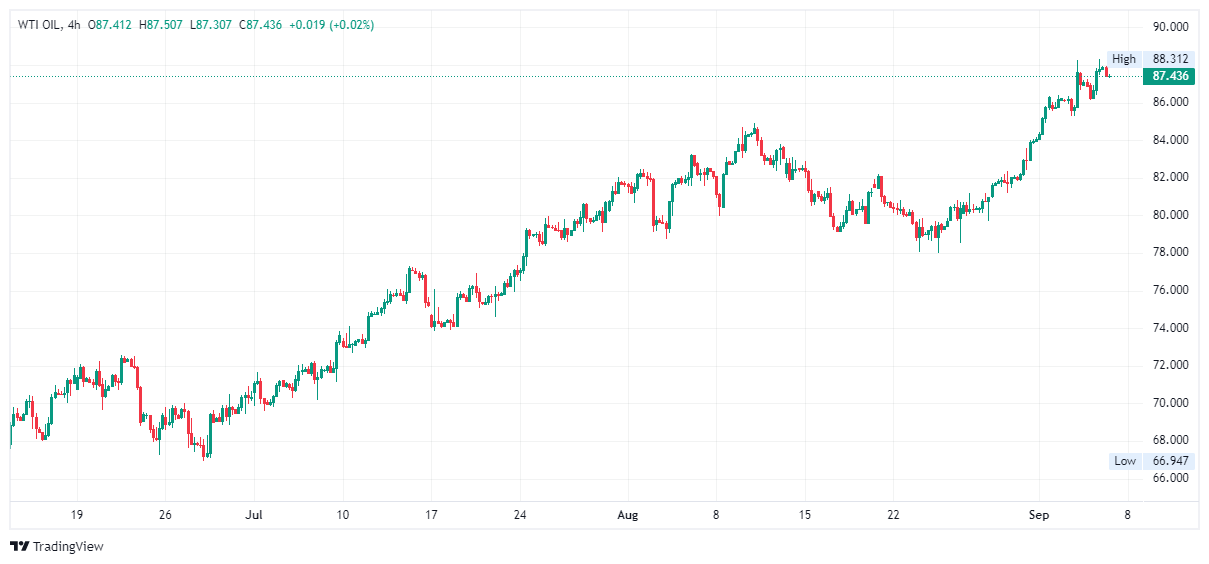Click the Sep date on time axis
1209x564 pixels.
point(1038,515)
